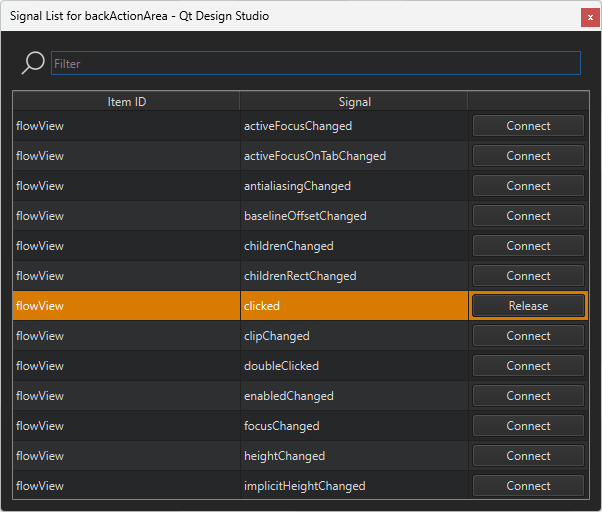The width and height of the screenshot is (602, 512).
Task: Click the Signal column header
Action: coord(354,101)
